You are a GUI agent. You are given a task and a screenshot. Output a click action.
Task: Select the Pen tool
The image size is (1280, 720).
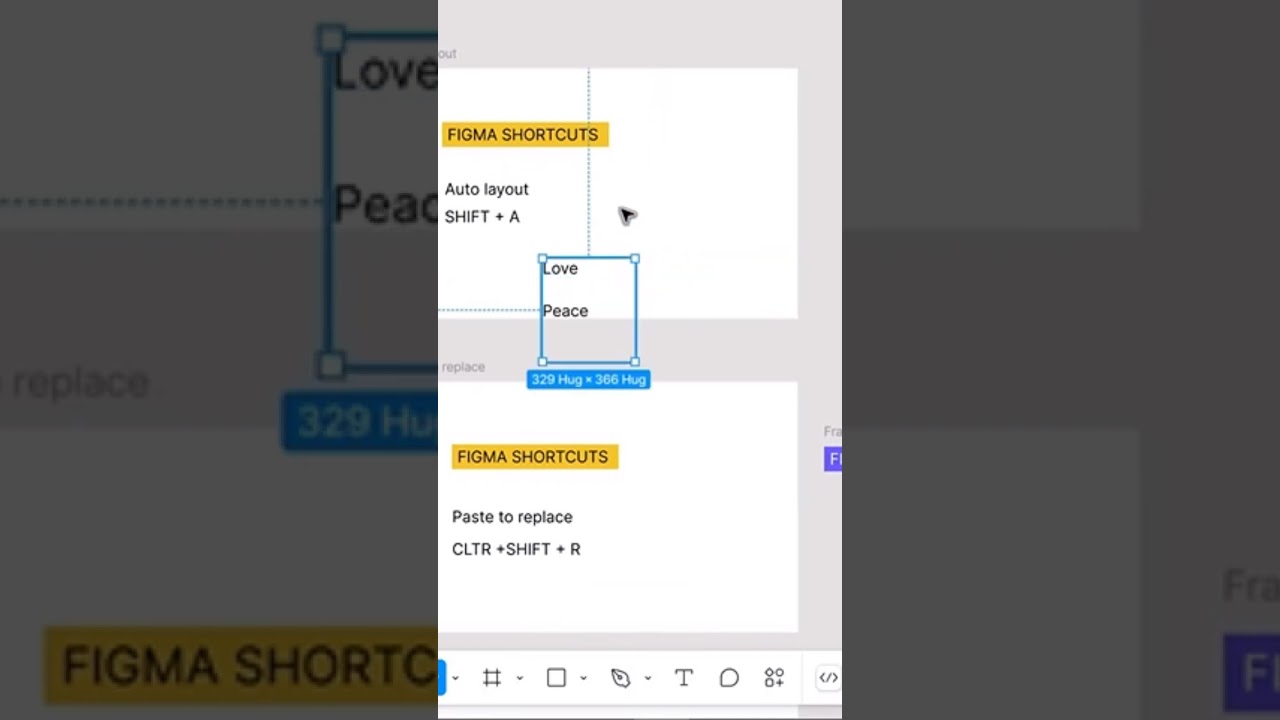click(x=620, y=678)
